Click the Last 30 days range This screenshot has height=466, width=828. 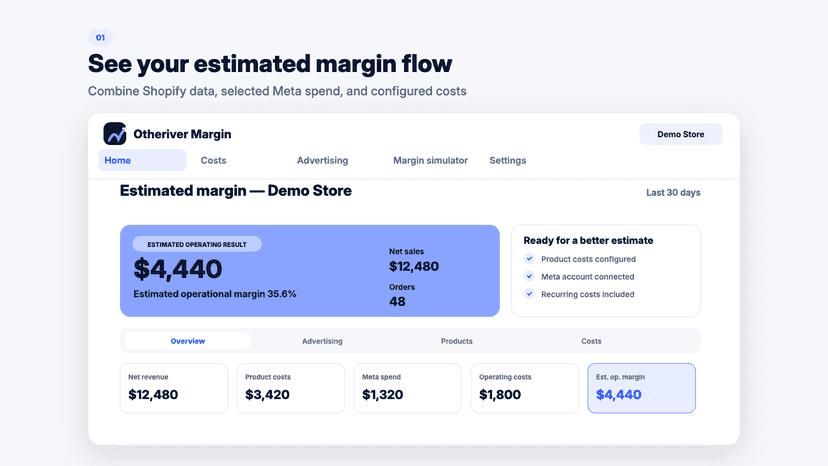[673, 192]
